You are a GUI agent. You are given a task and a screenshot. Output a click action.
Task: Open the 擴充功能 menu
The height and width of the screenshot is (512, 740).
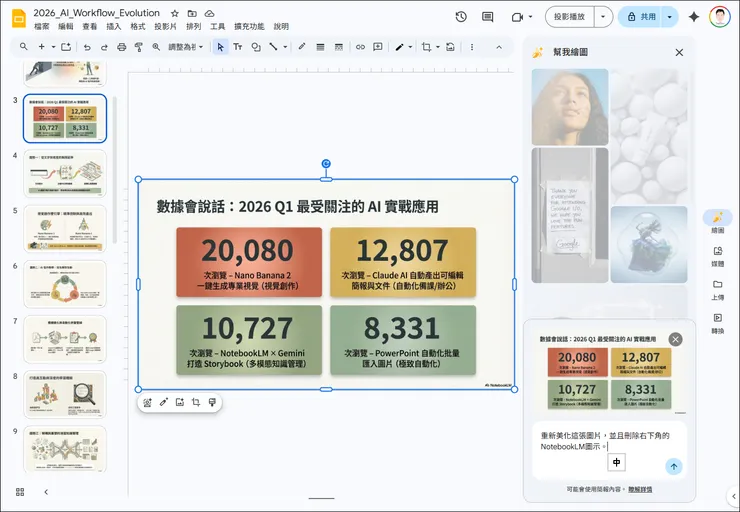pyautogui.click(x=249, y=26)
